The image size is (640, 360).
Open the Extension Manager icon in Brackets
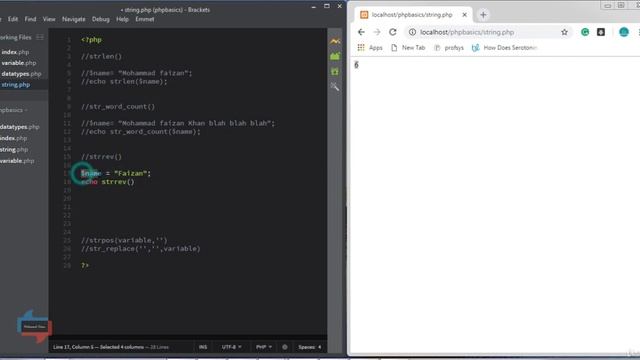[335, 56]
